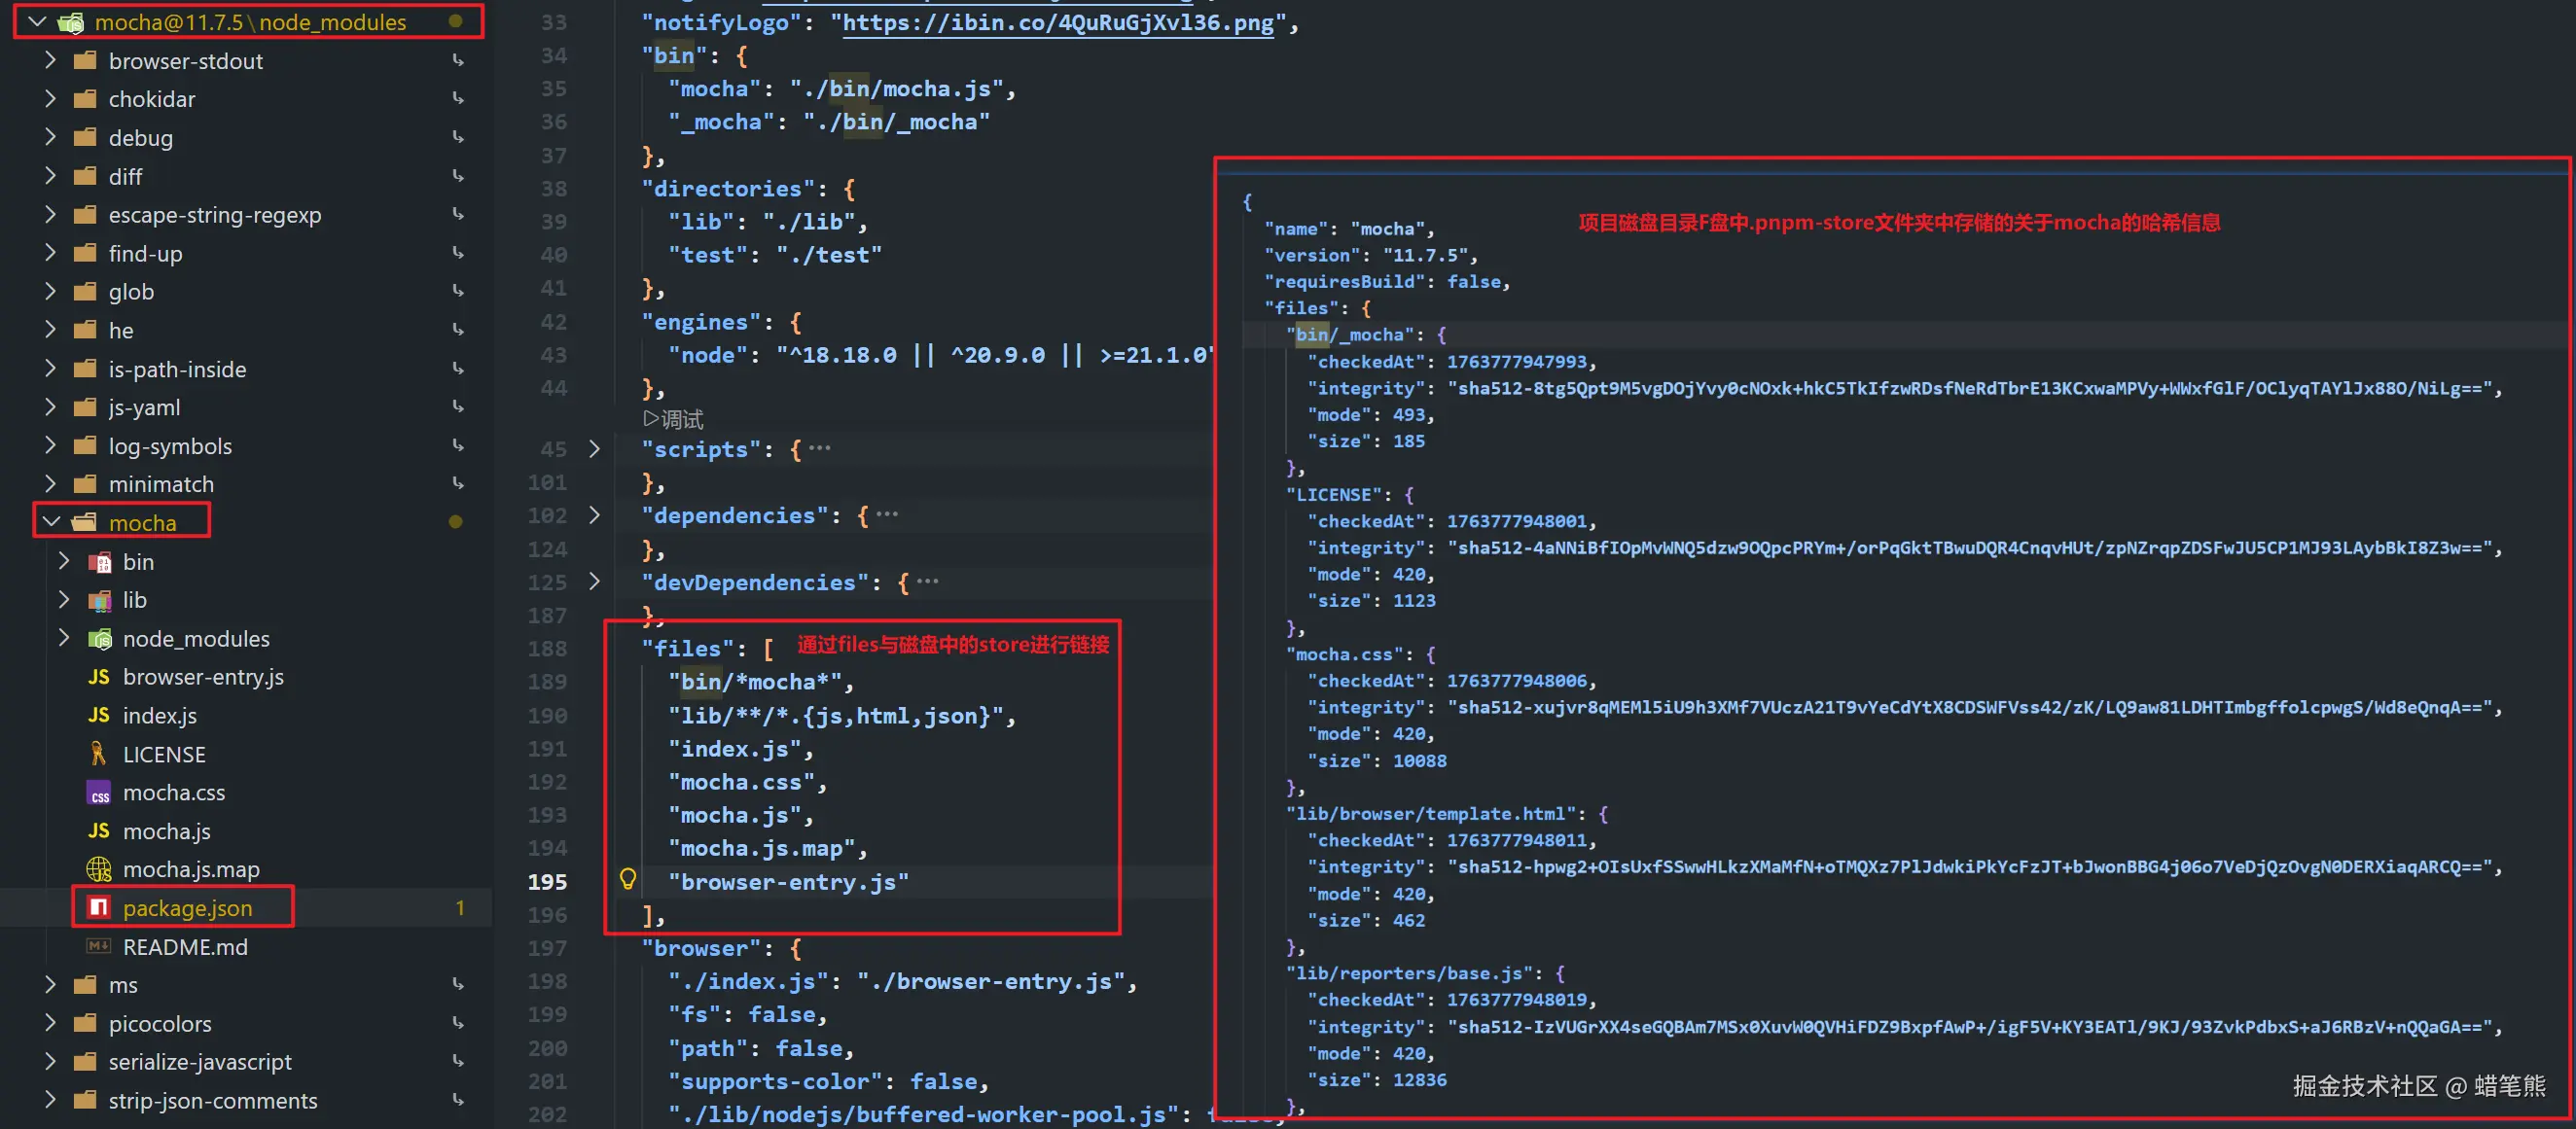Click the "browser-entry.js" string on line 195
Screen dimensions: 2576x1129
click(789, 882)
